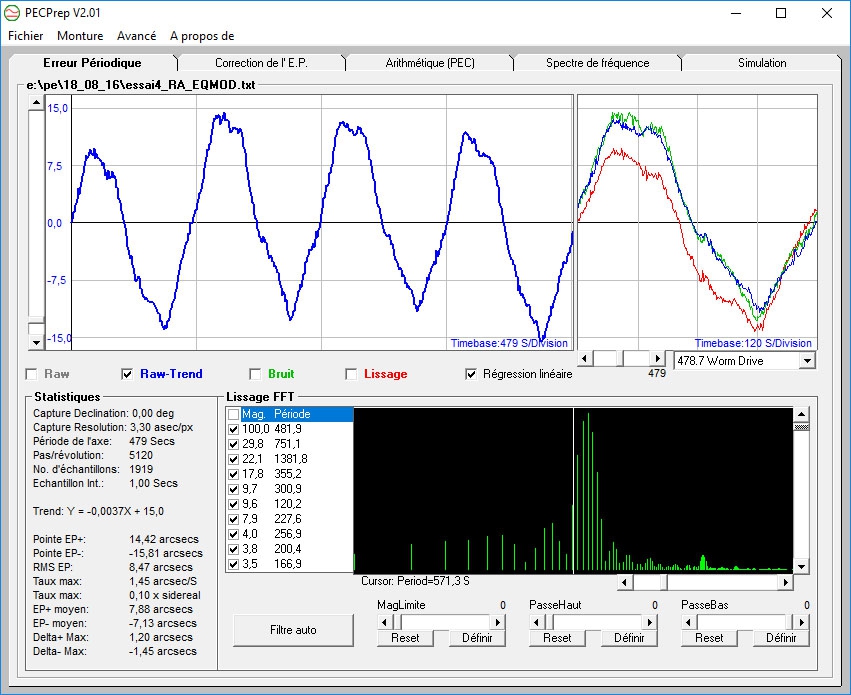Click left arrow of worm period scrollbar

pos(586,358)
